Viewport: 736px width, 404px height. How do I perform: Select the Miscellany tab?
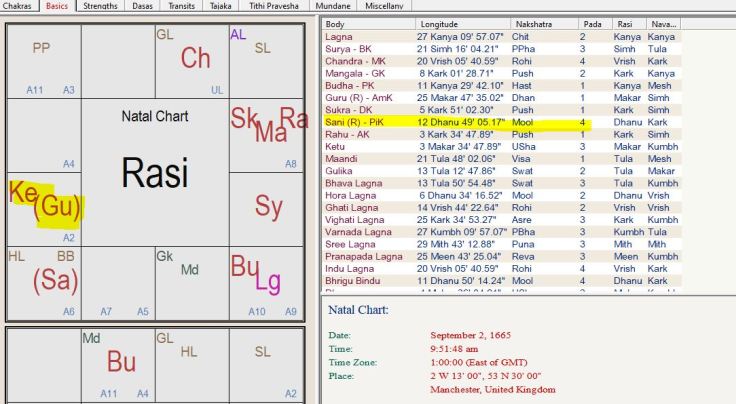pyautogui.click(x=383, y=5)
